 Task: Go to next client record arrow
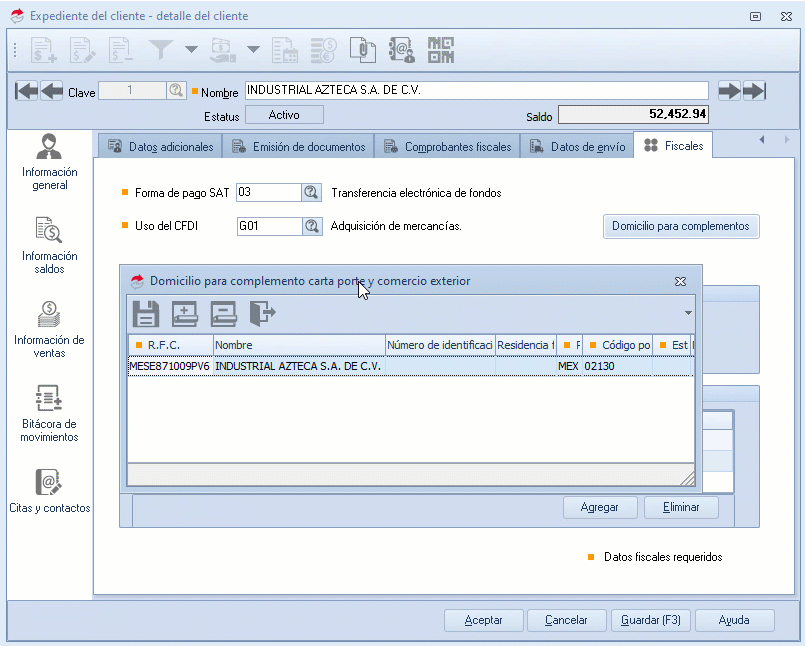coord(729,91)
